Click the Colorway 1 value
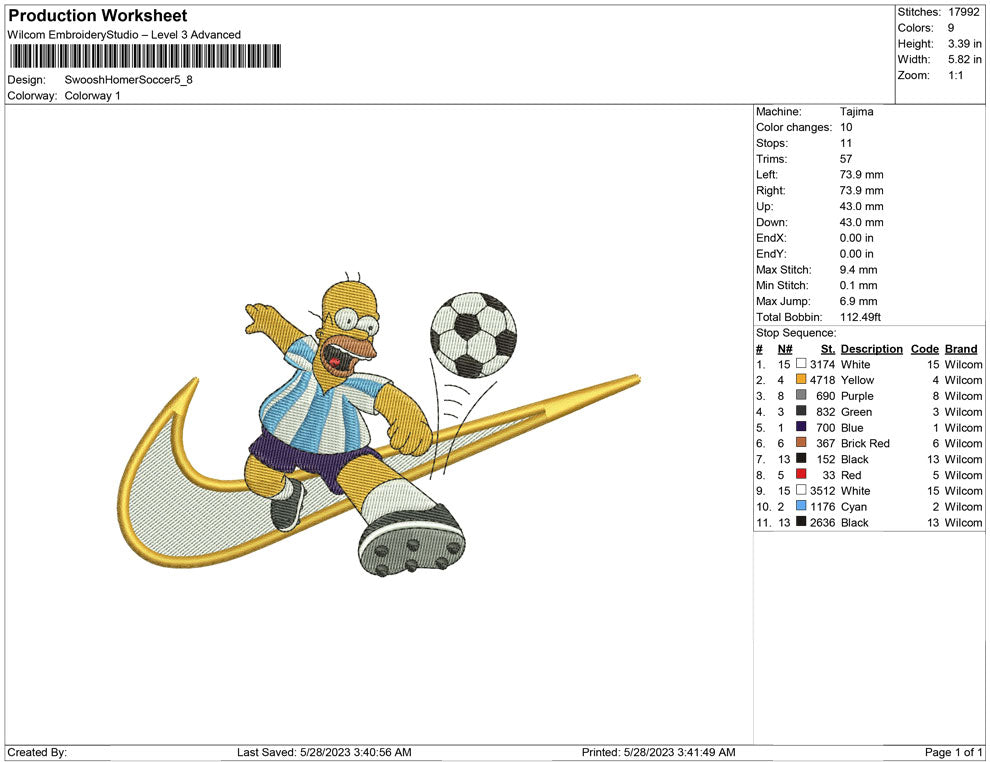 coord(92,95)
